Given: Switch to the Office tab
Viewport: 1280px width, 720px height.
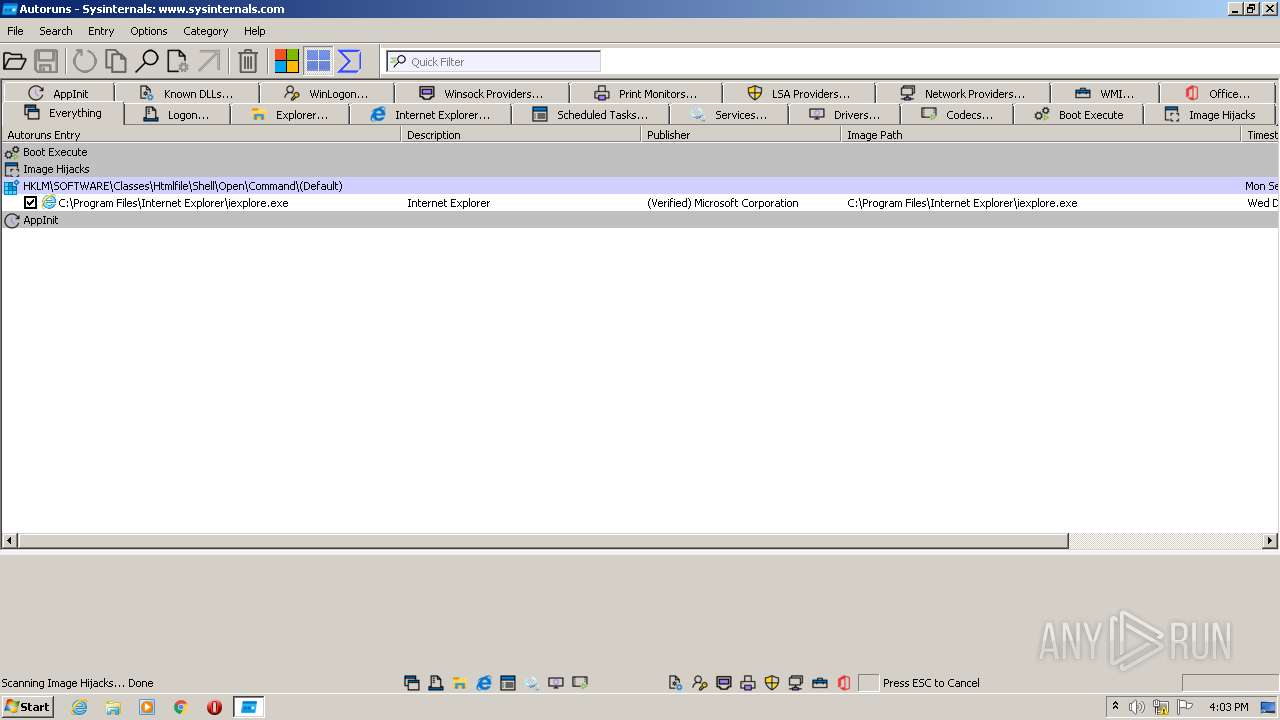Looking at the screenshot, I should (x=1218, y=93).
